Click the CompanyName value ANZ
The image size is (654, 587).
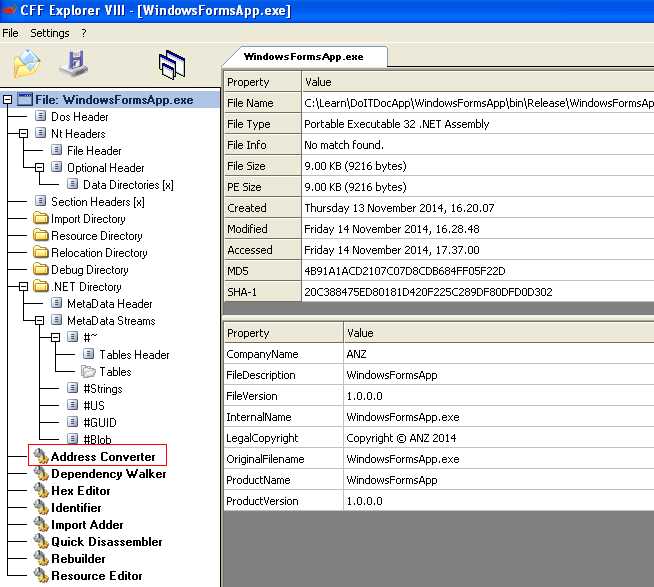(x=499, y=354)
